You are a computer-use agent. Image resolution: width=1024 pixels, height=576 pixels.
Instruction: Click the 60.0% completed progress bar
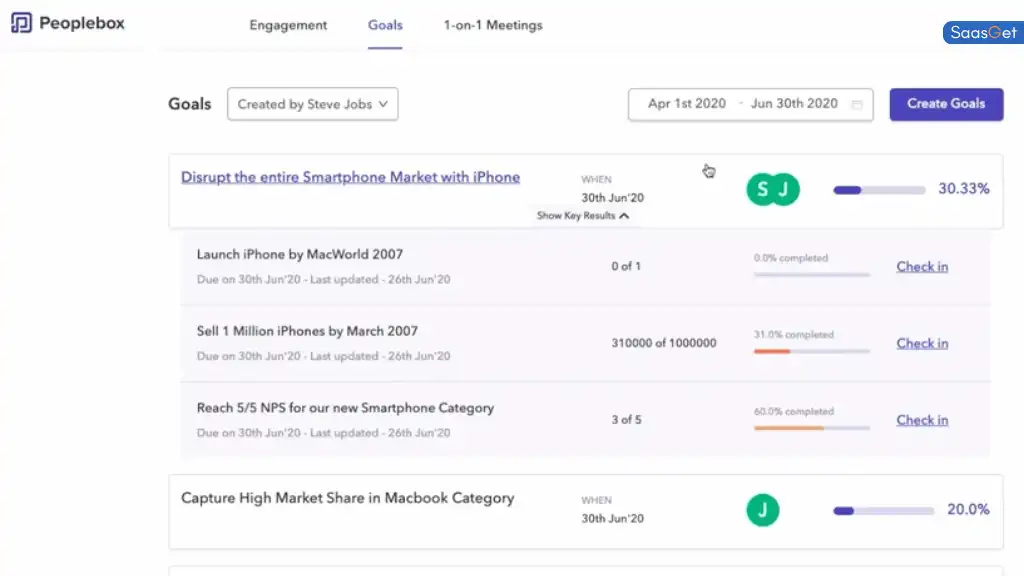tap(812, 428)
